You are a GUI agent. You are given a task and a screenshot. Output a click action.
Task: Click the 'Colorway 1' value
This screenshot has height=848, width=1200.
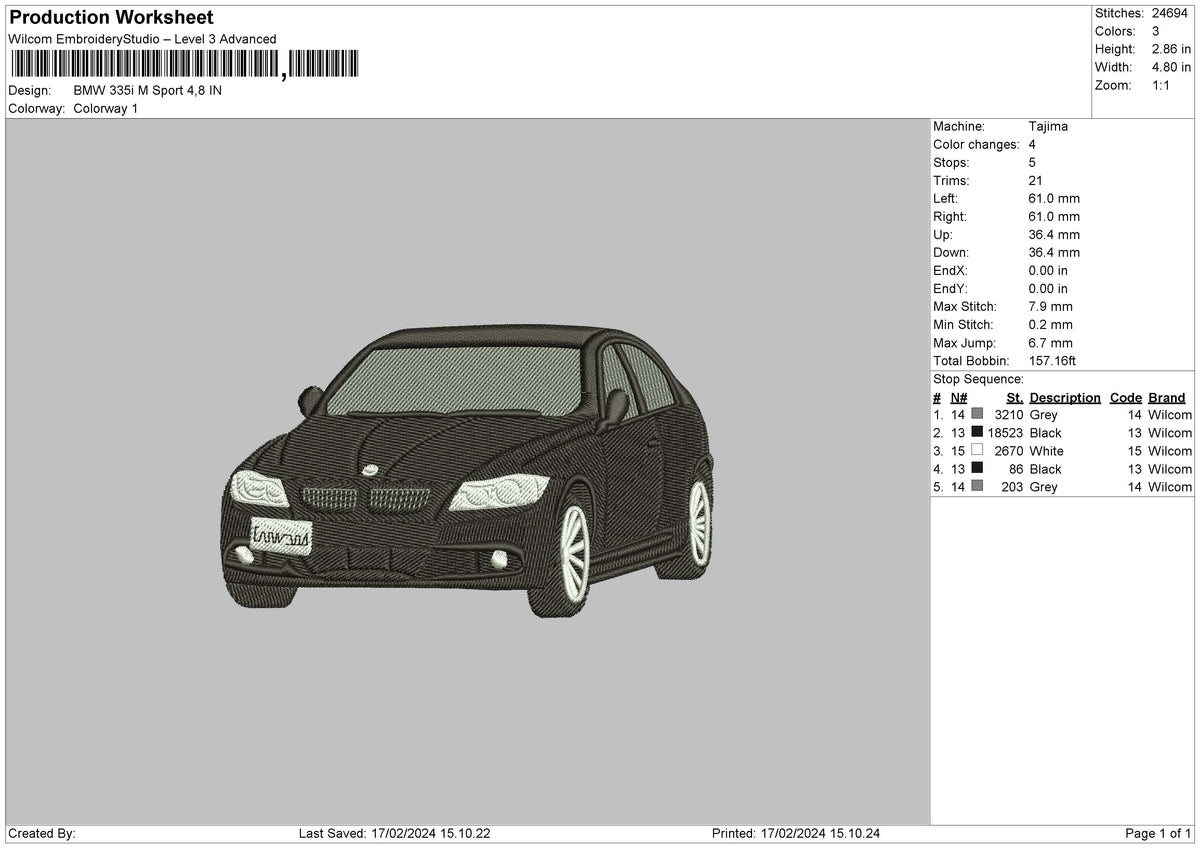[106, 108]
